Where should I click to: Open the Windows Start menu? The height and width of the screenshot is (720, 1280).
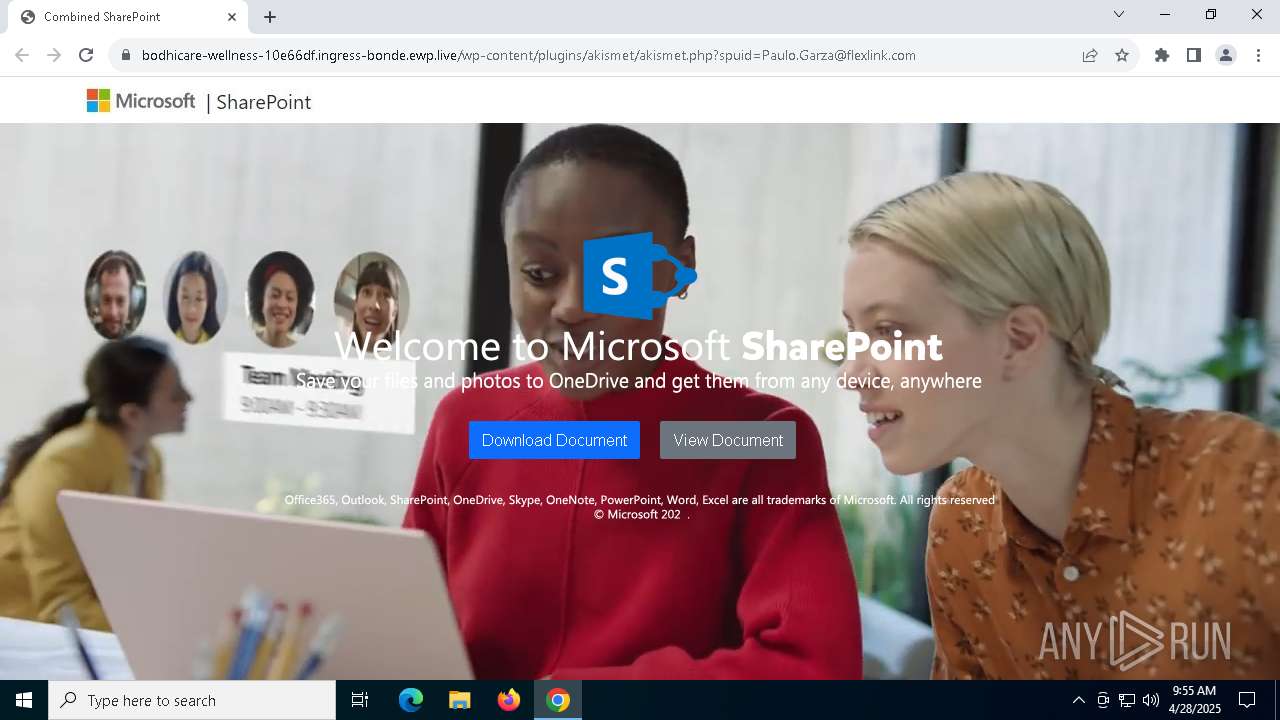click(x=24, y=700)
